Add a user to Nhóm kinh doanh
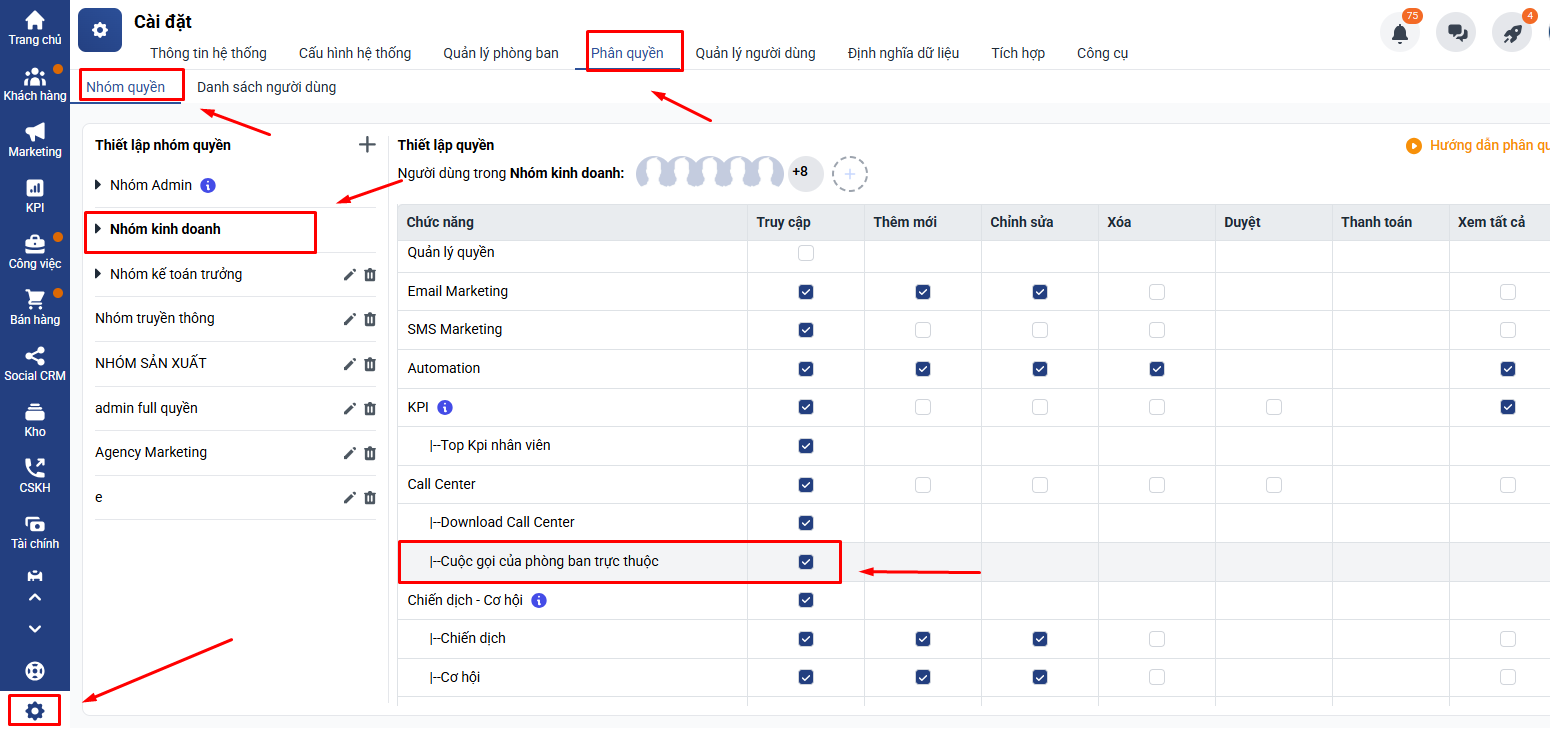This screenshot has height=731, width=1550. point(850,174)
